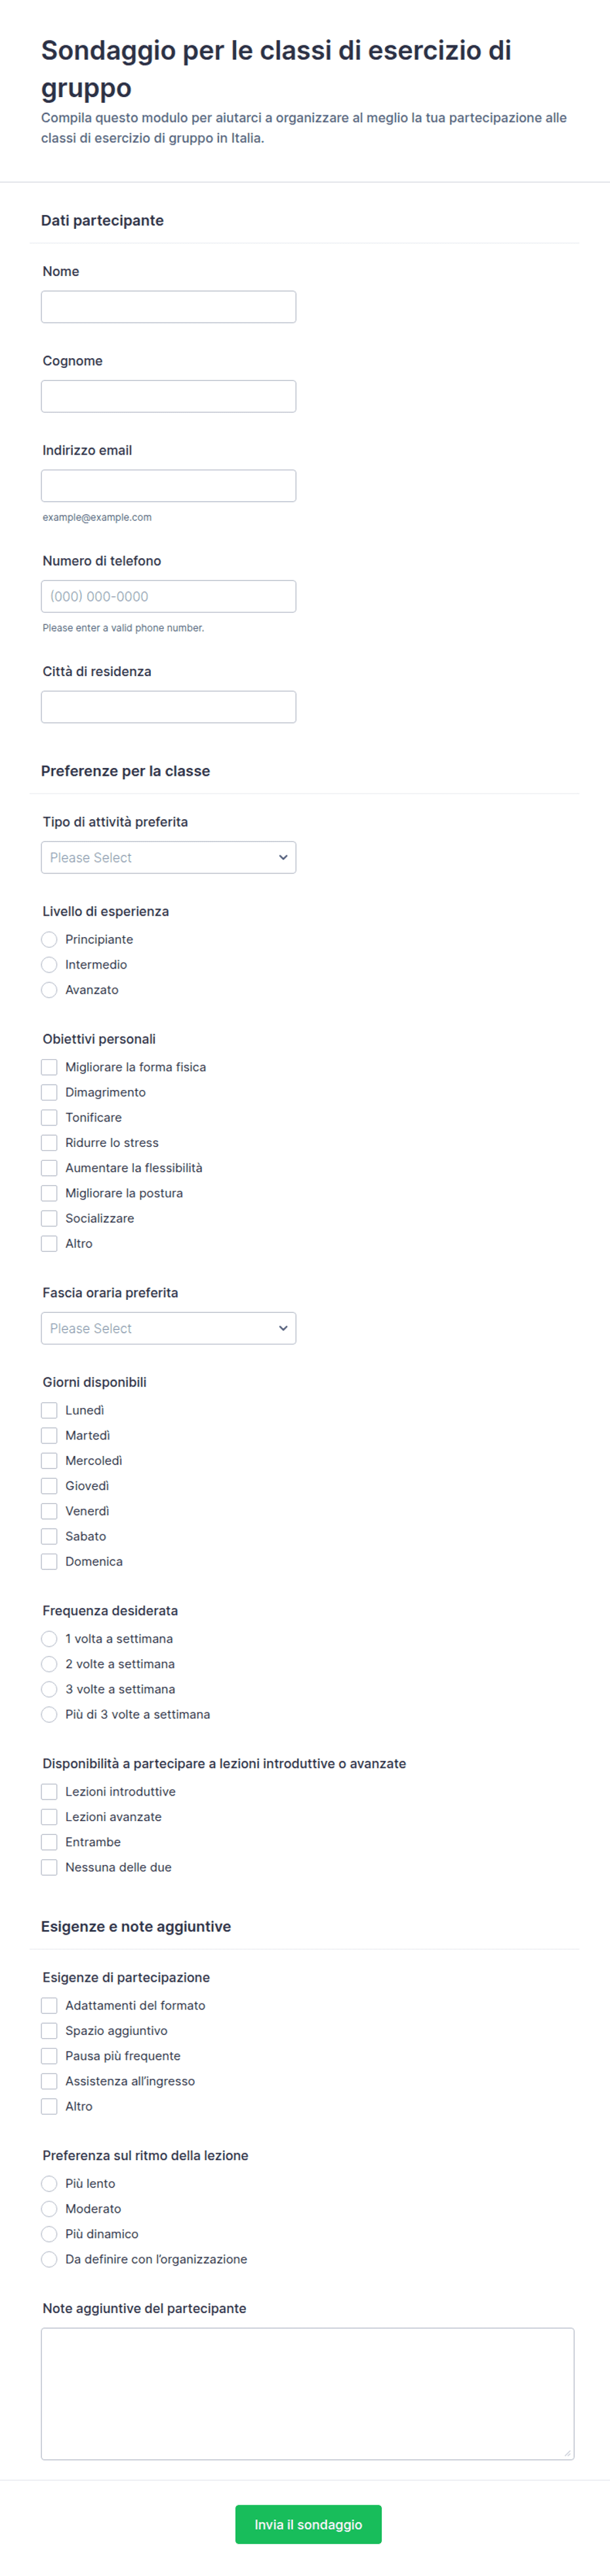Tick the Lezioni introduttive checkbox
Image resolution: width=610 pixels, height=2576 pixels.
tap(49, 1791)
